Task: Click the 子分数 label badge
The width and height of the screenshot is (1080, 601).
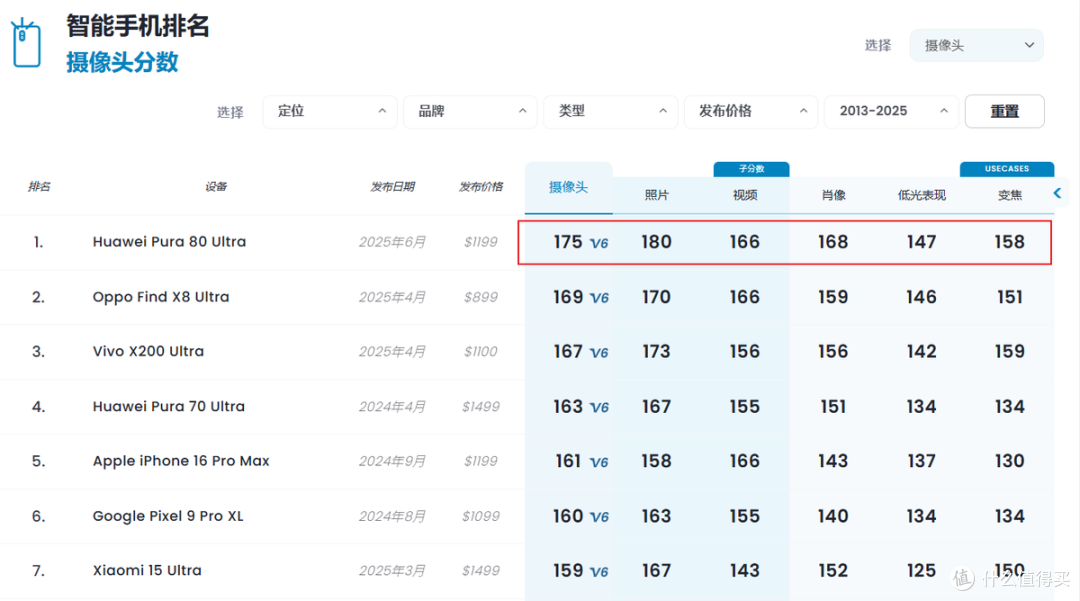Action: coord(751,169)
